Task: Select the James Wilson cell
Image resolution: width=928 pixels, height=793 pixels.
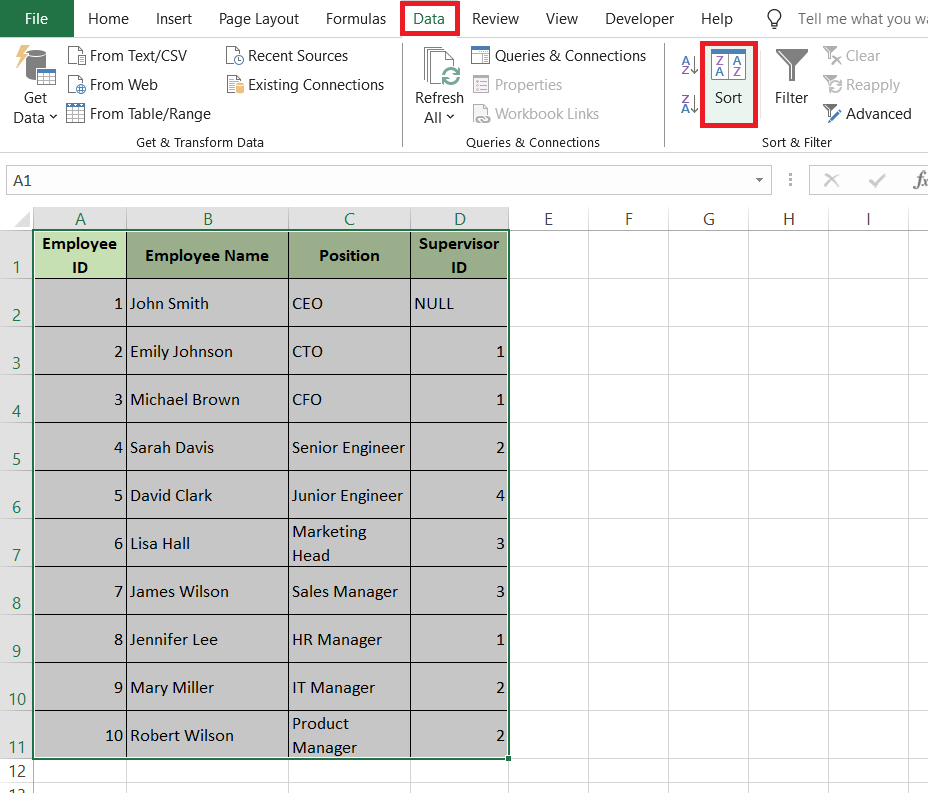Action: click(x=208, y=591)
